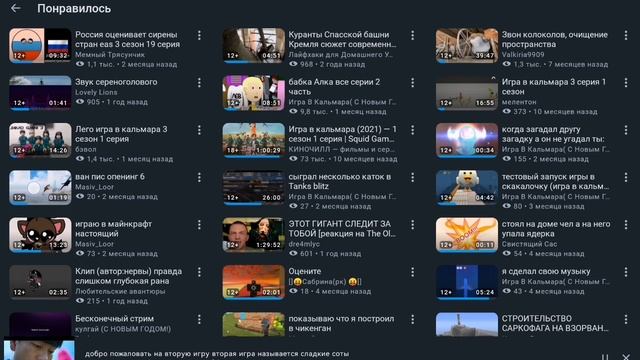640x360 pixels.
Task: Open options menu for 'ван пис опенинг 6'
Action: (x=199, y=178)
